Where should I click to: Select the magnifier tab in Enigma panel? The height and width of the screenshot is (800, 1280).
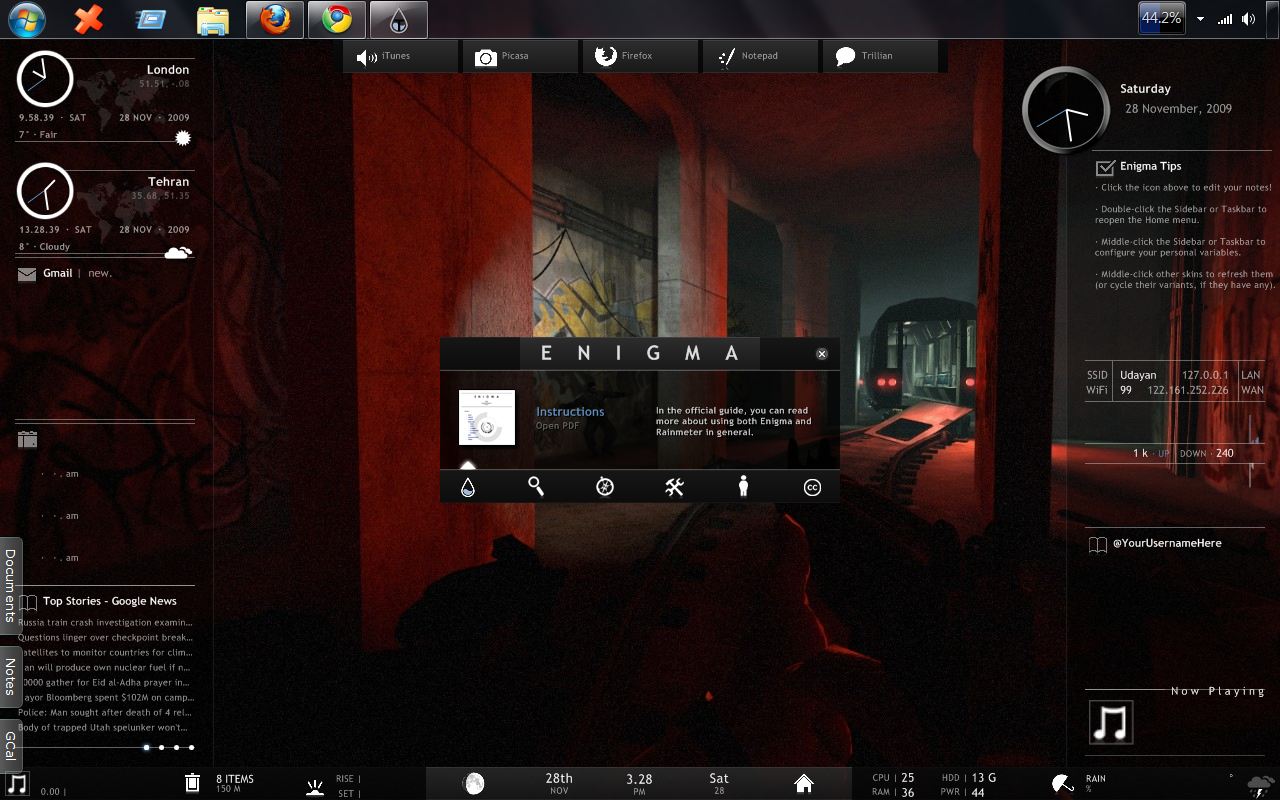pyautogui.click(x=536, y=487)
